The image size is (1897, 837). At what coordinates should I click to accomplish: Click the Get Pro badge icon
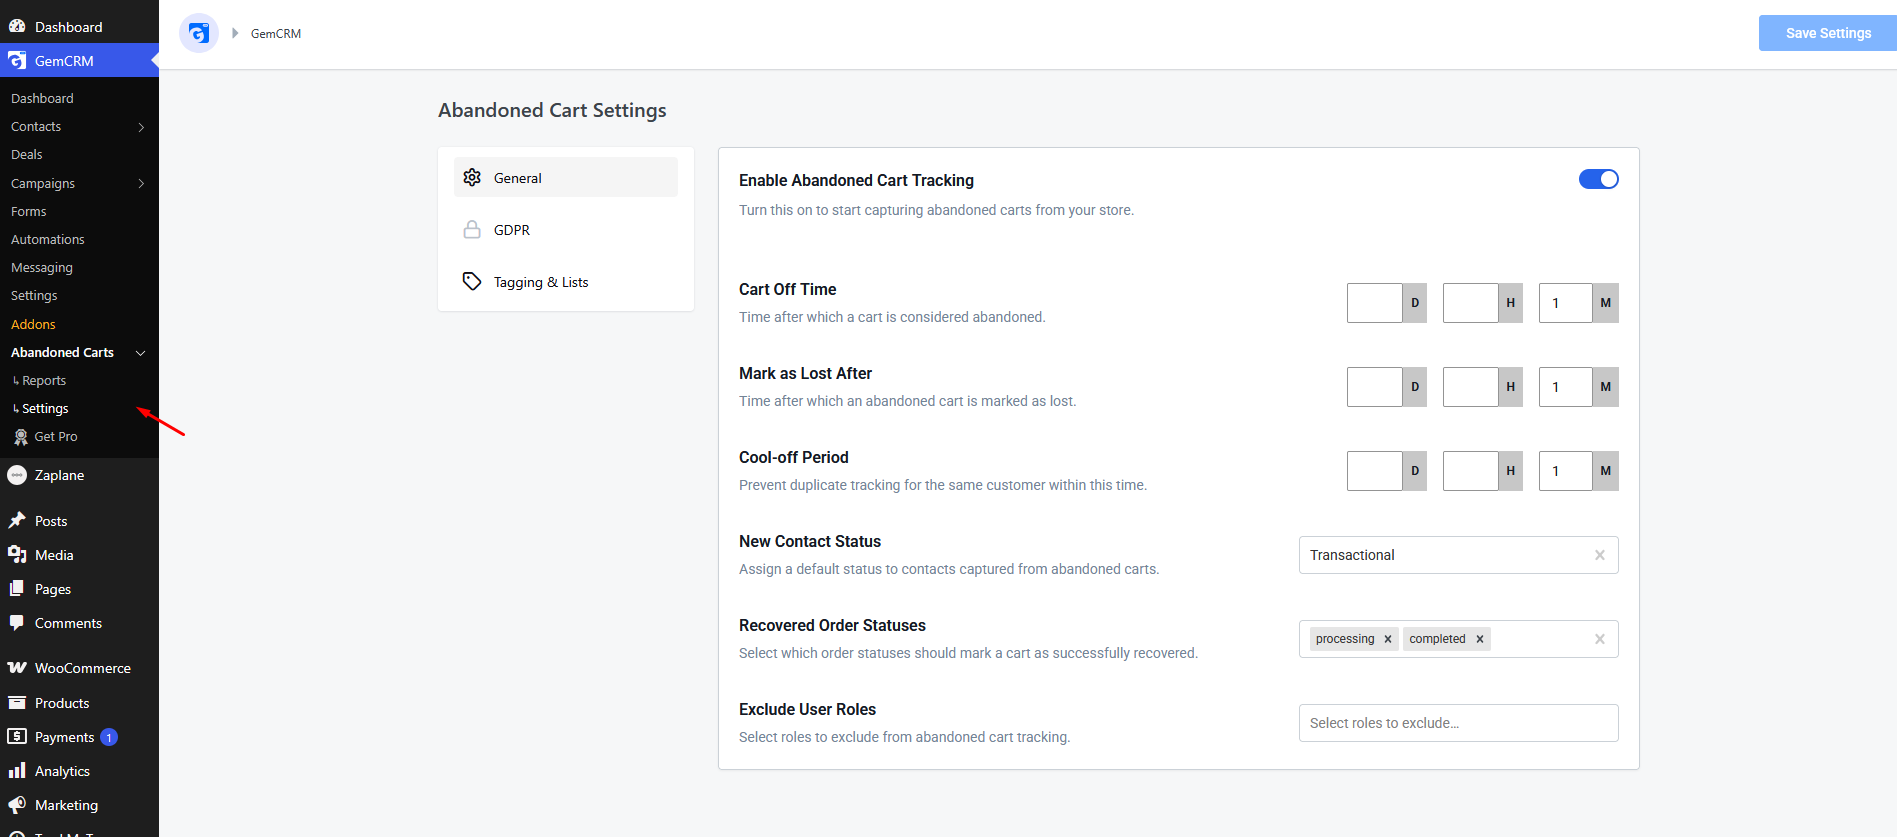21,437
